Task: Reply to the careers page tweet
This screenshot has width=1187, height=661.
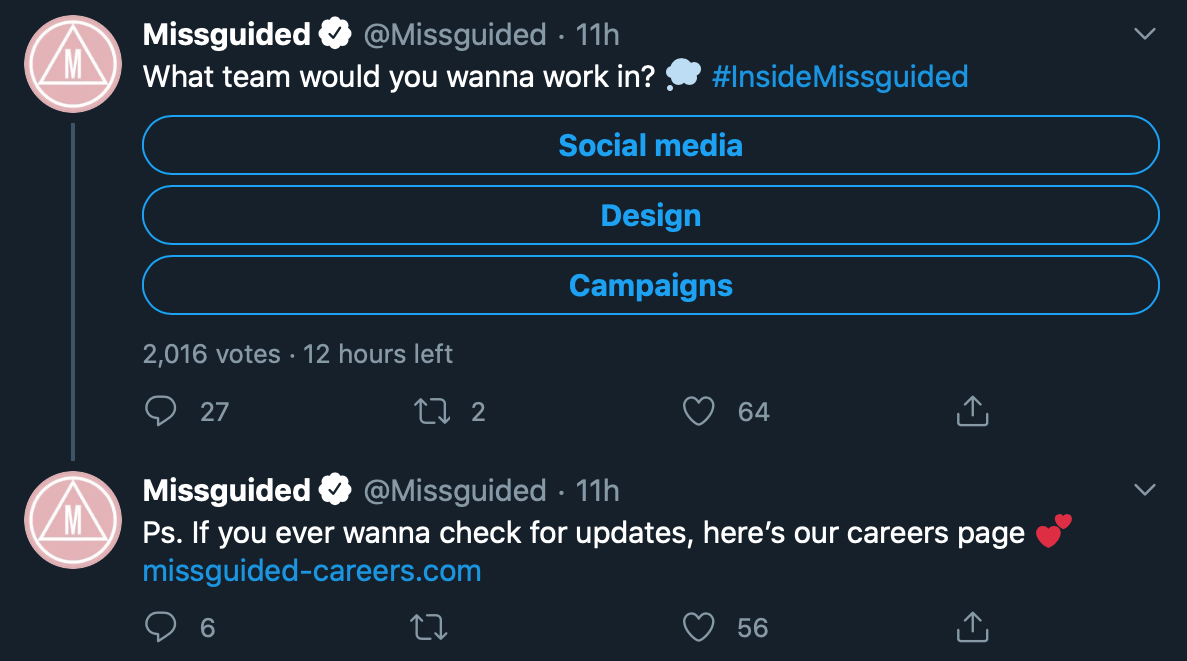Action: tap(160, 627)
